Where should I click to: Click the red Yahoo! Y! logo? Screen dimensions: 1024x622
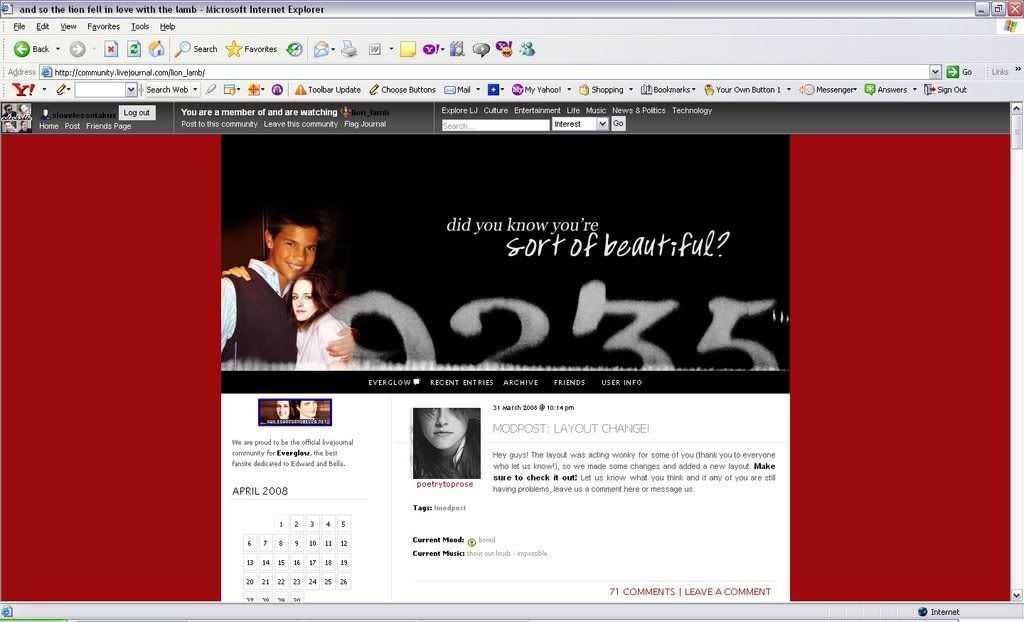tap(24, 90)
